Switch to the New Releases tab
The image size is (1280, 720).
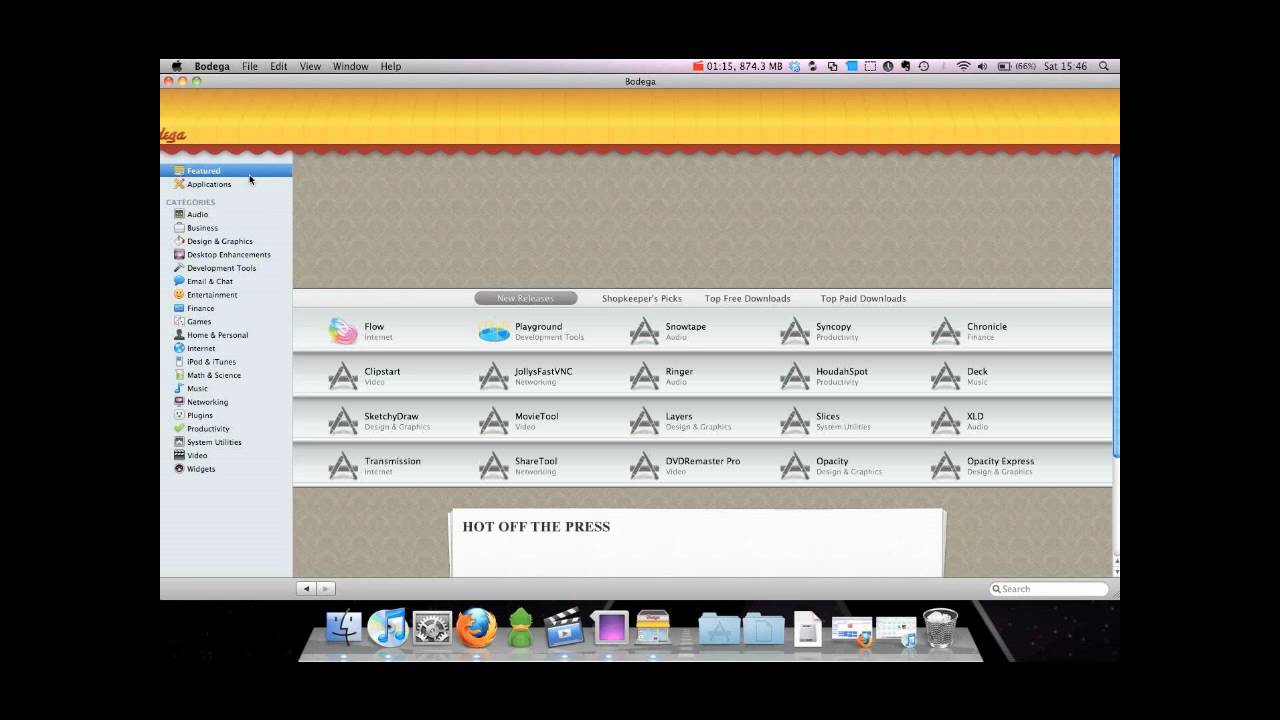click(x=525, y=298)
